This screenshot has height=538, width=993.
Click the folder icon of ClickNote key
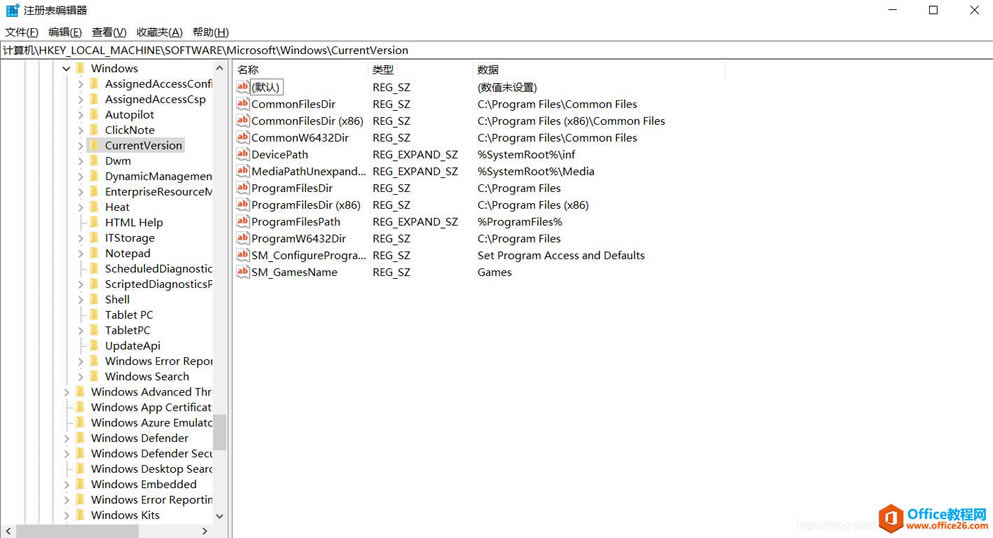94,130
